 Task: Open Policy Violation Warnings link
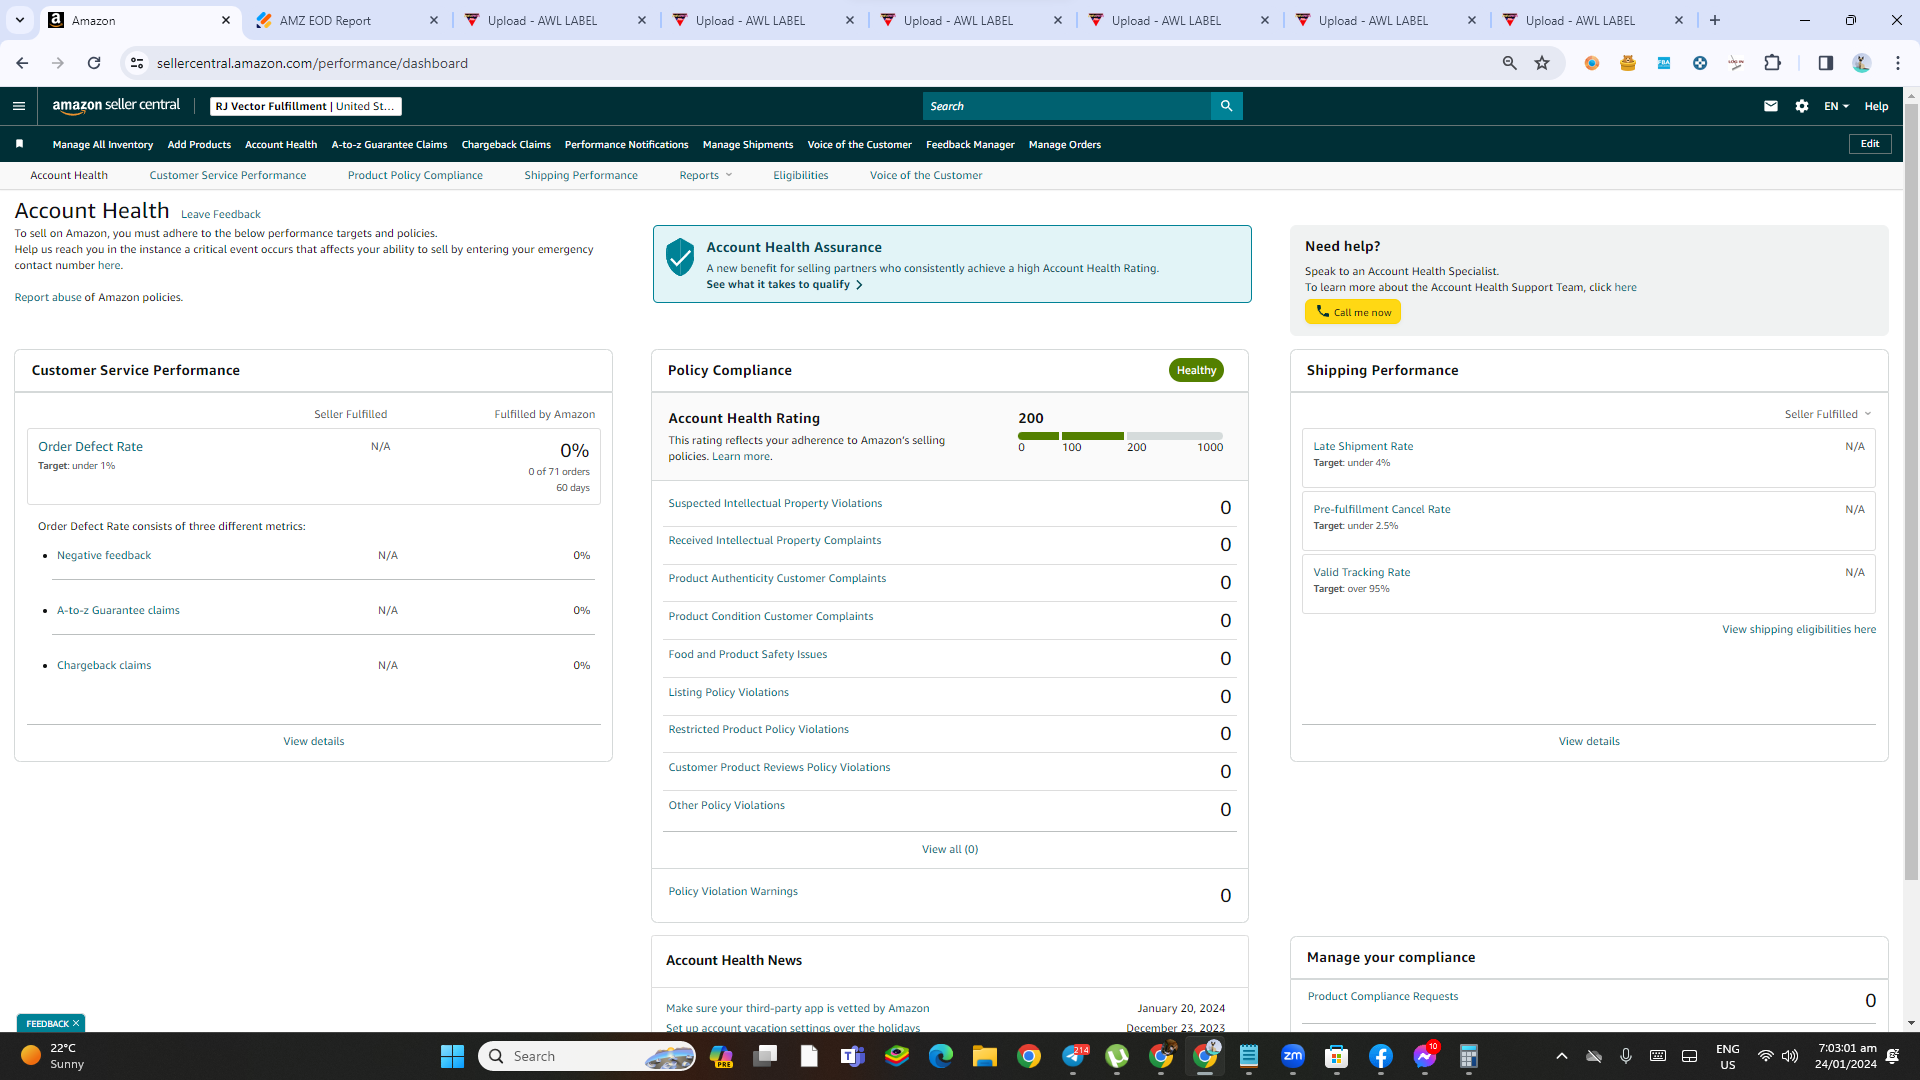(x=733, y=891)
